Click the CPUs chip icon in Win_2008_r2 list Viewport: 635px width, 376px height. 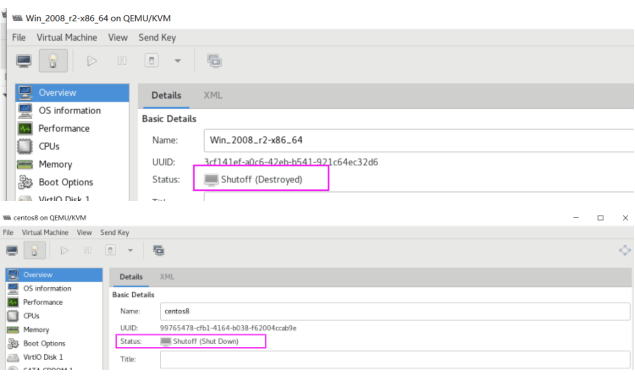25,146
